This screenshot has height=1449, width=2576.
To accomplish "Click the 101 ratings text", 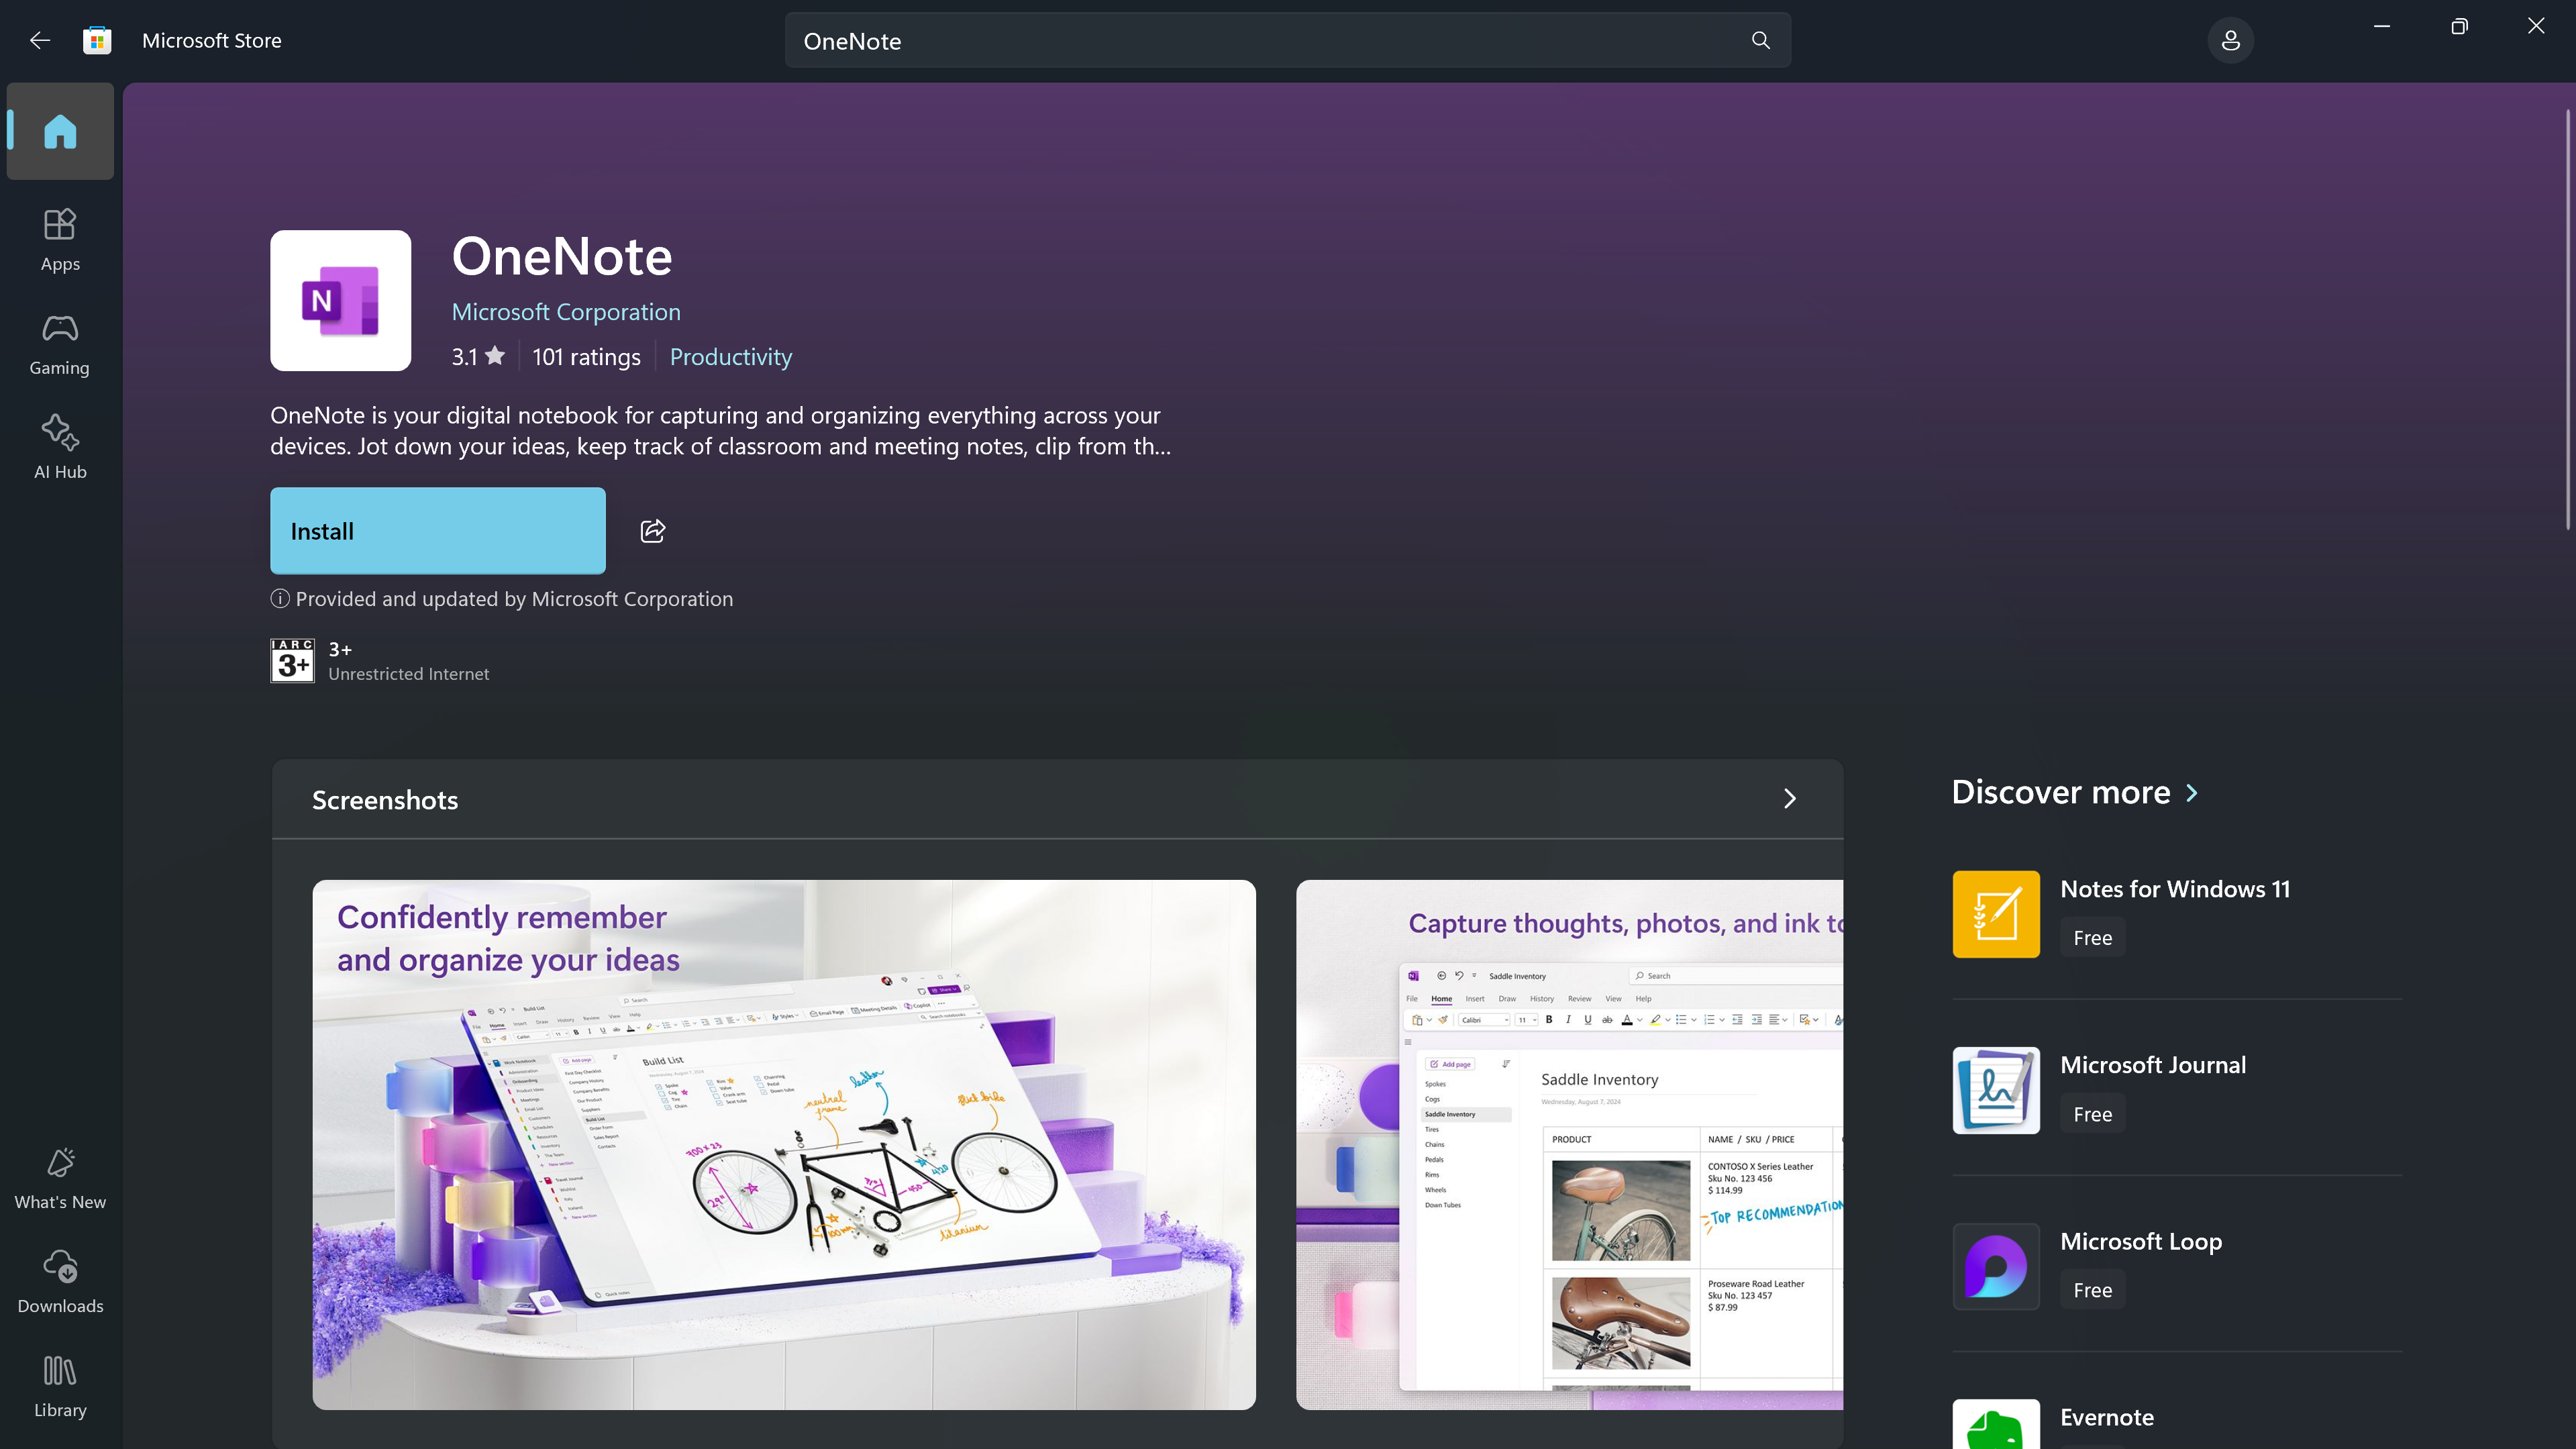I will [x=586, y=357].
